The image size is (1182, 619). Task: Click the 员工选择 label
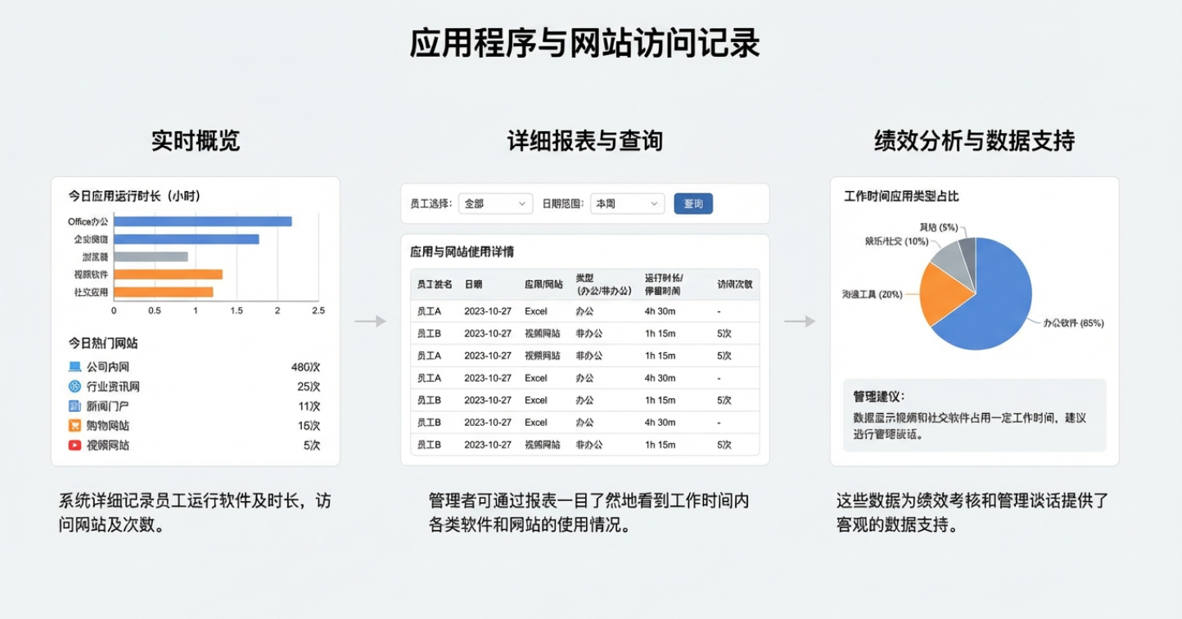[431, 204]
